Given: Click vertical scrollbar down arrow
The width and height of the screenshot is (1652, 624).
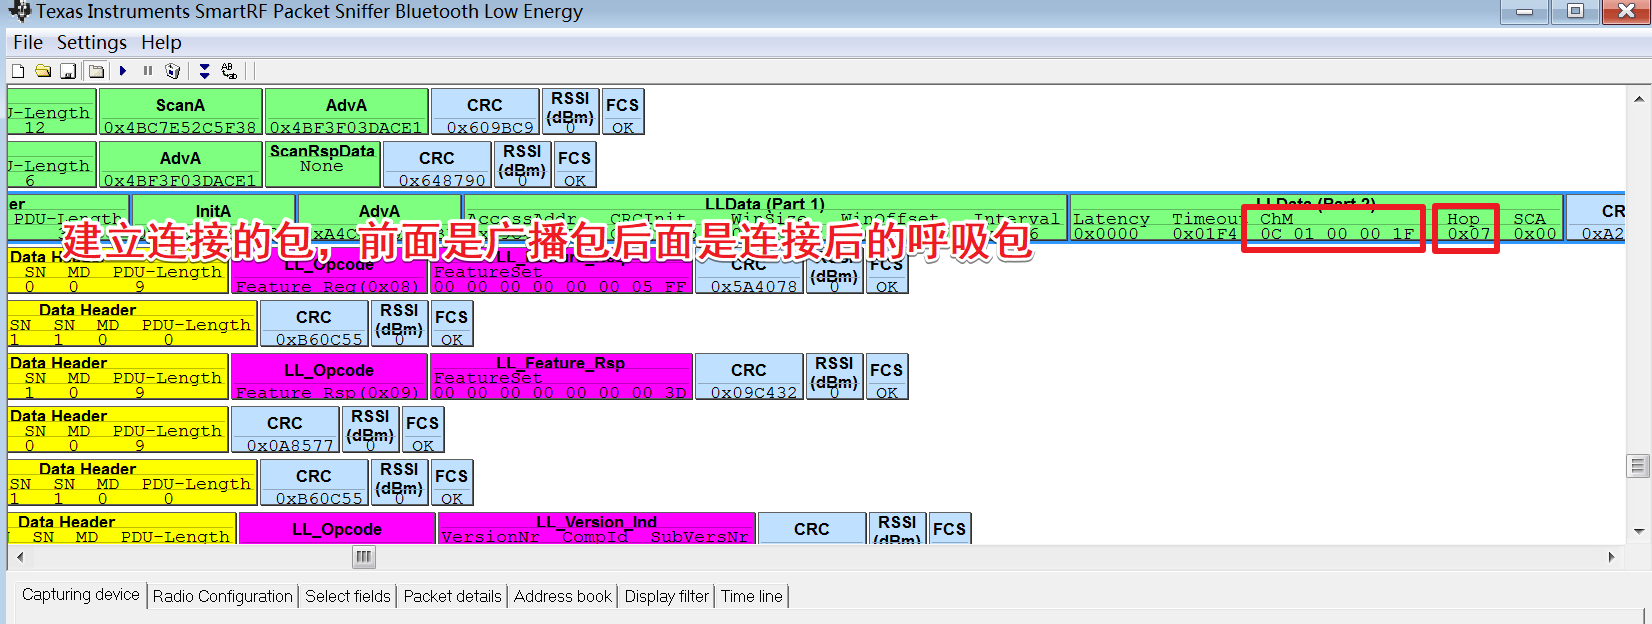Looking at the screenshot, I should pos(1639,531).
